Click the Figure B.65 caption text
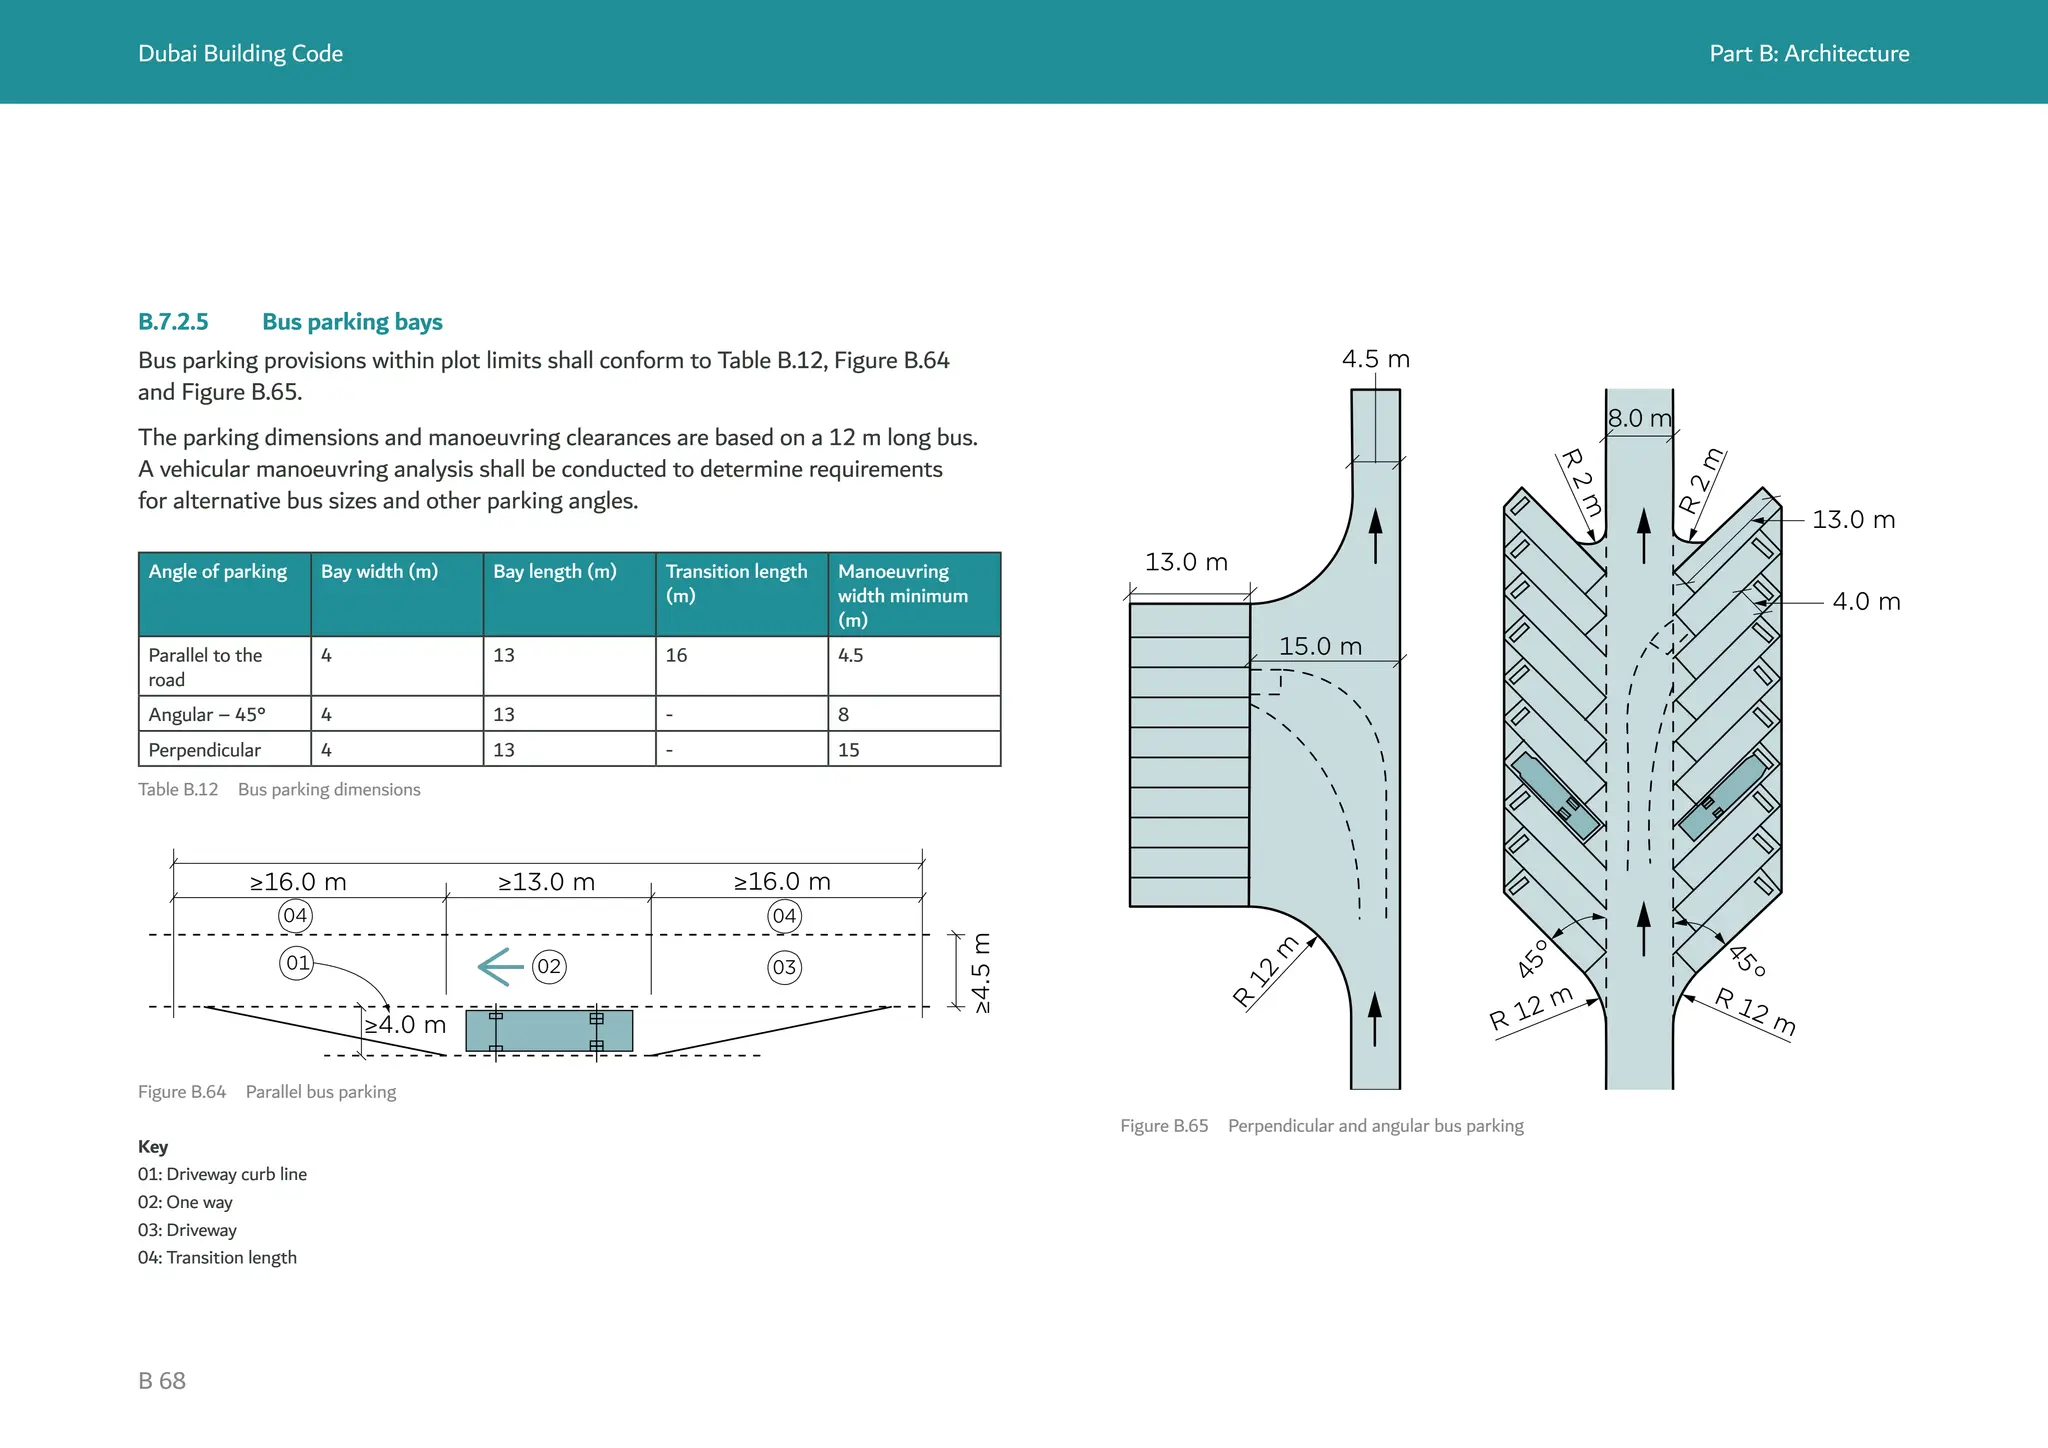Screen dimensions: 2048x1448 pos(1322,1126)
